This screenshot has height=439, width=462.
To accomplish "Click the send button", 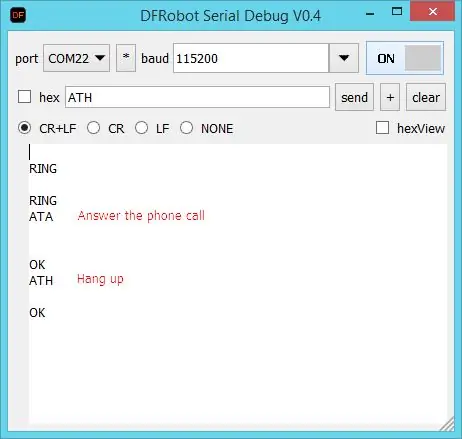I will point(354,97).
